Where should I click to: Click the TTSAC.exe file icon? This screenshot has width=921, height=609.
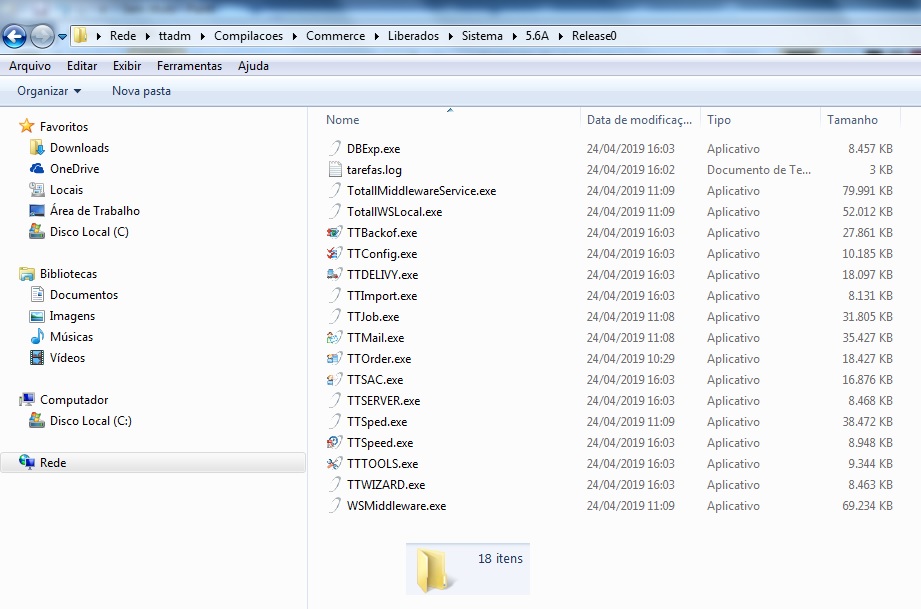[334, 380]
